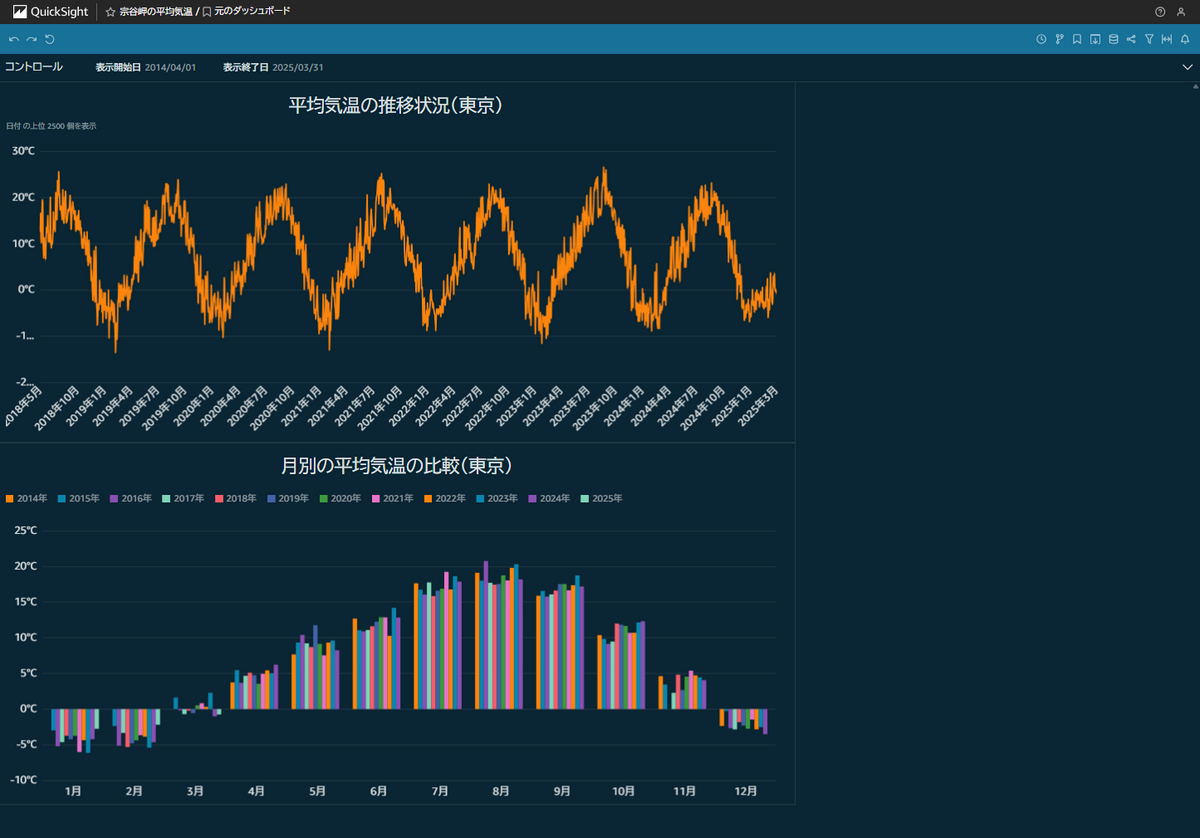
Task: Open alerts bell icon
Action: point(1185,39)
